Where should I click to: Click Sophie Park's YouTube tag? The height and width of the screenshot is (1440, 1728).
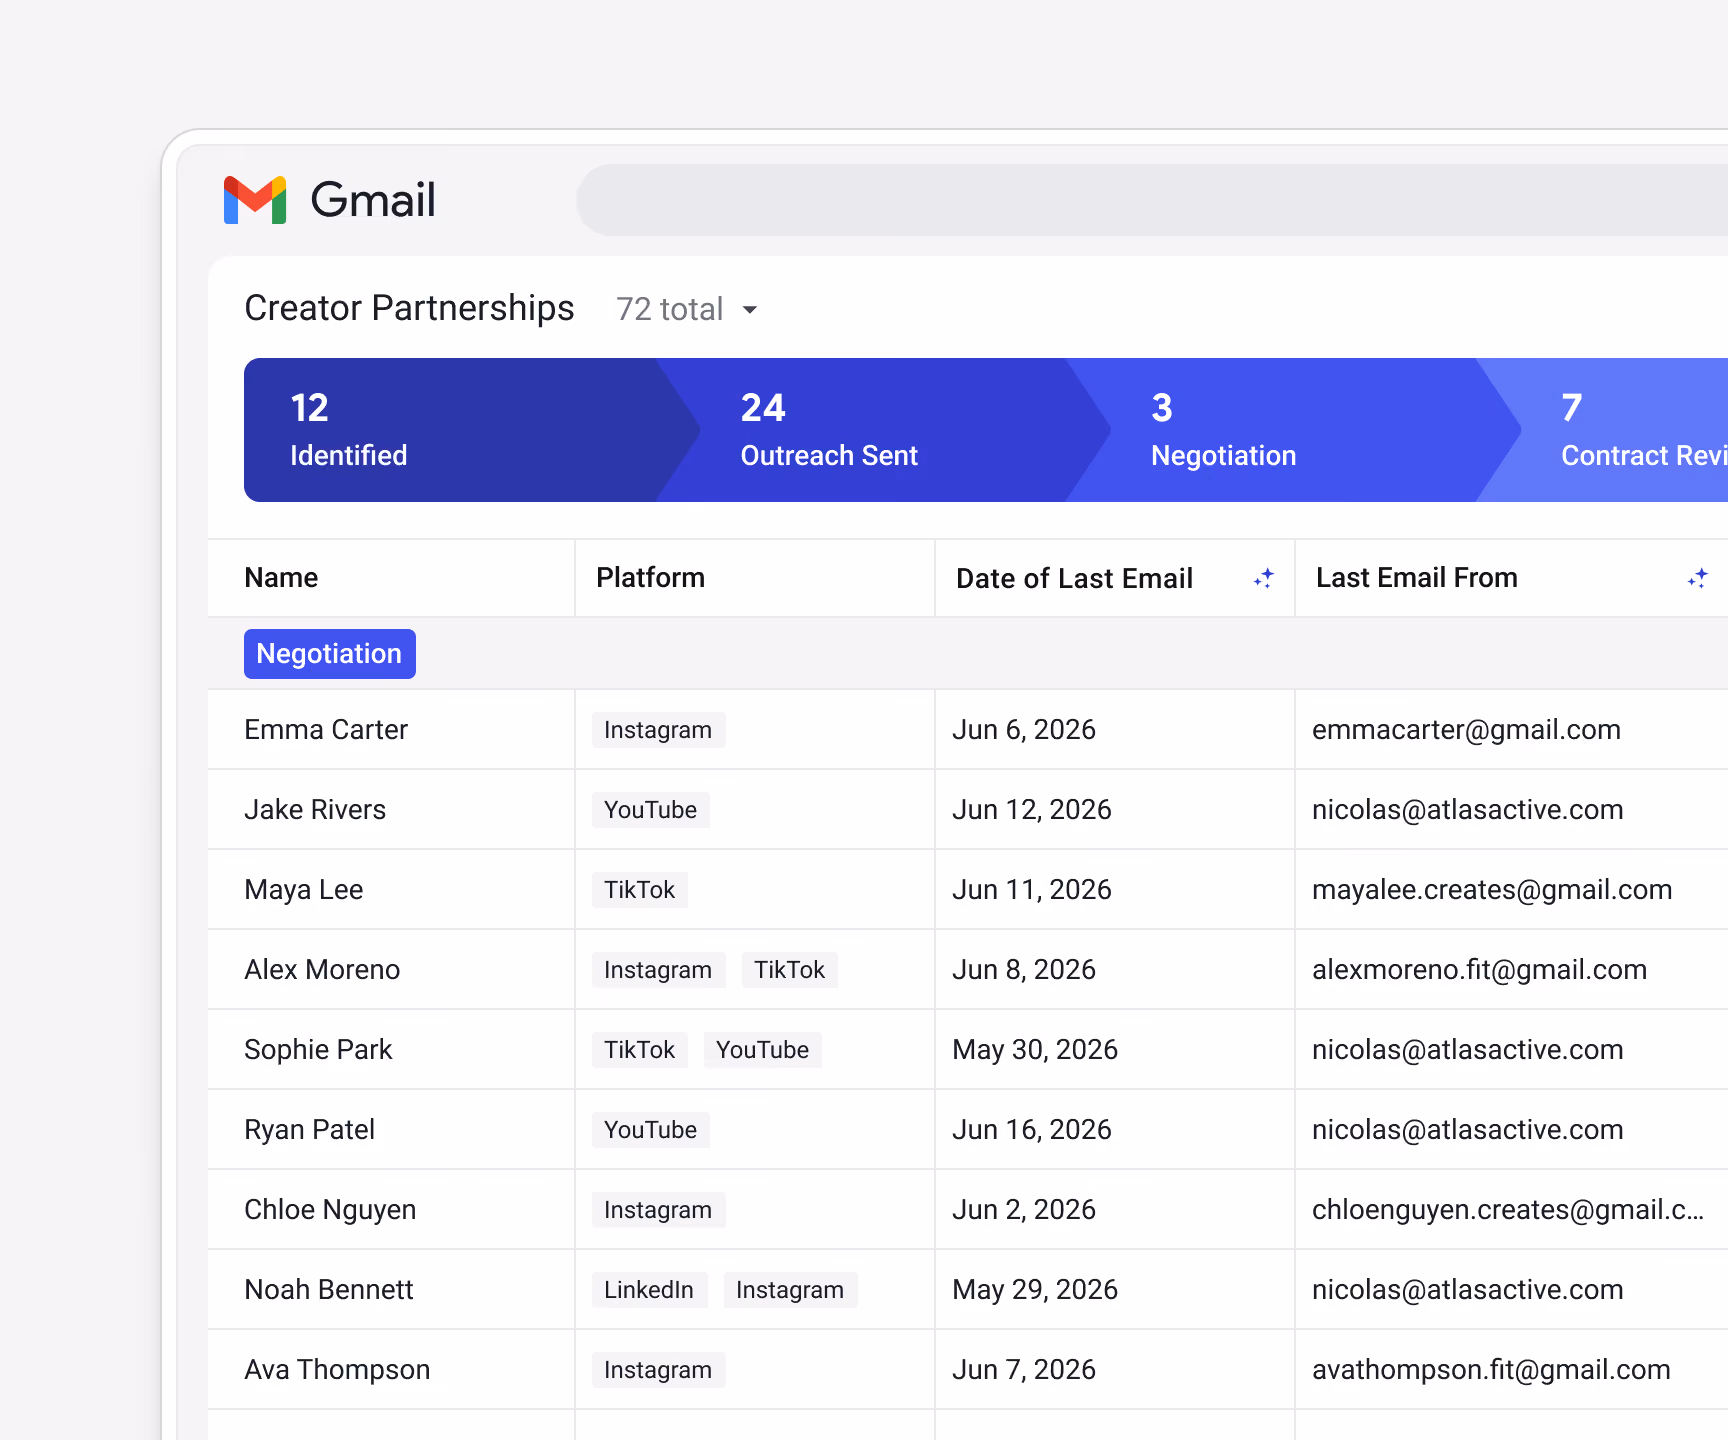pyautogui.click(x=762, y=1050)
